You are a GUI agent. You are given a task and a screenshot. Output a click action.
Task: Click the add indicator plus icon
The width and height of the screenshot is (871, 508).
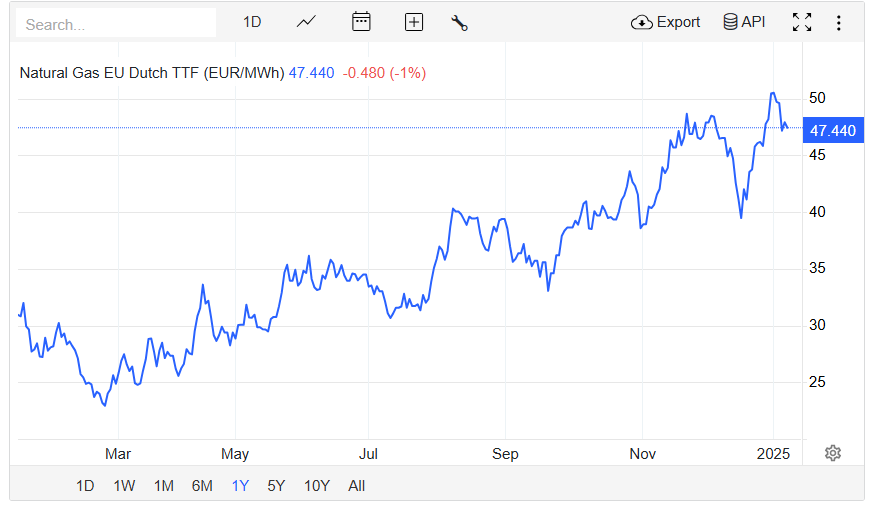pos(414,22)
